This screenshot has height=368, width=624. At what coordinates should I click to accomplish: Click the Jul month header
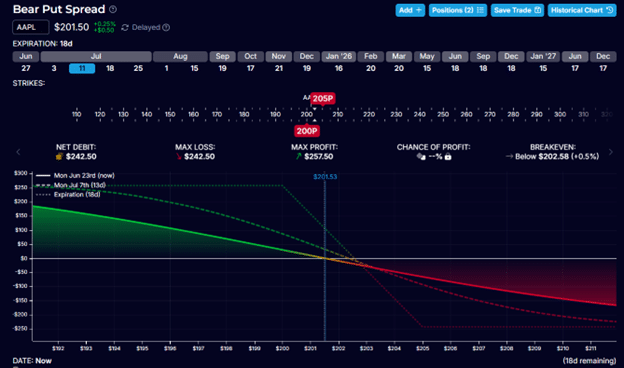(96, 56)
